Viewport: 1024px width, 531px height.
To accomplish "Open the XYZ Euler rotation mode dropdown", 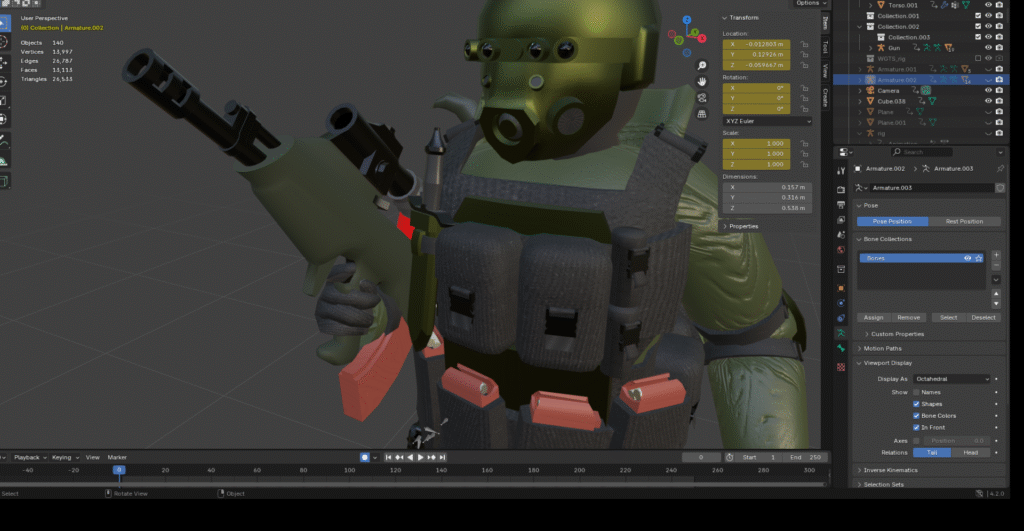I will pyautogui.click(x=767, y=121).
